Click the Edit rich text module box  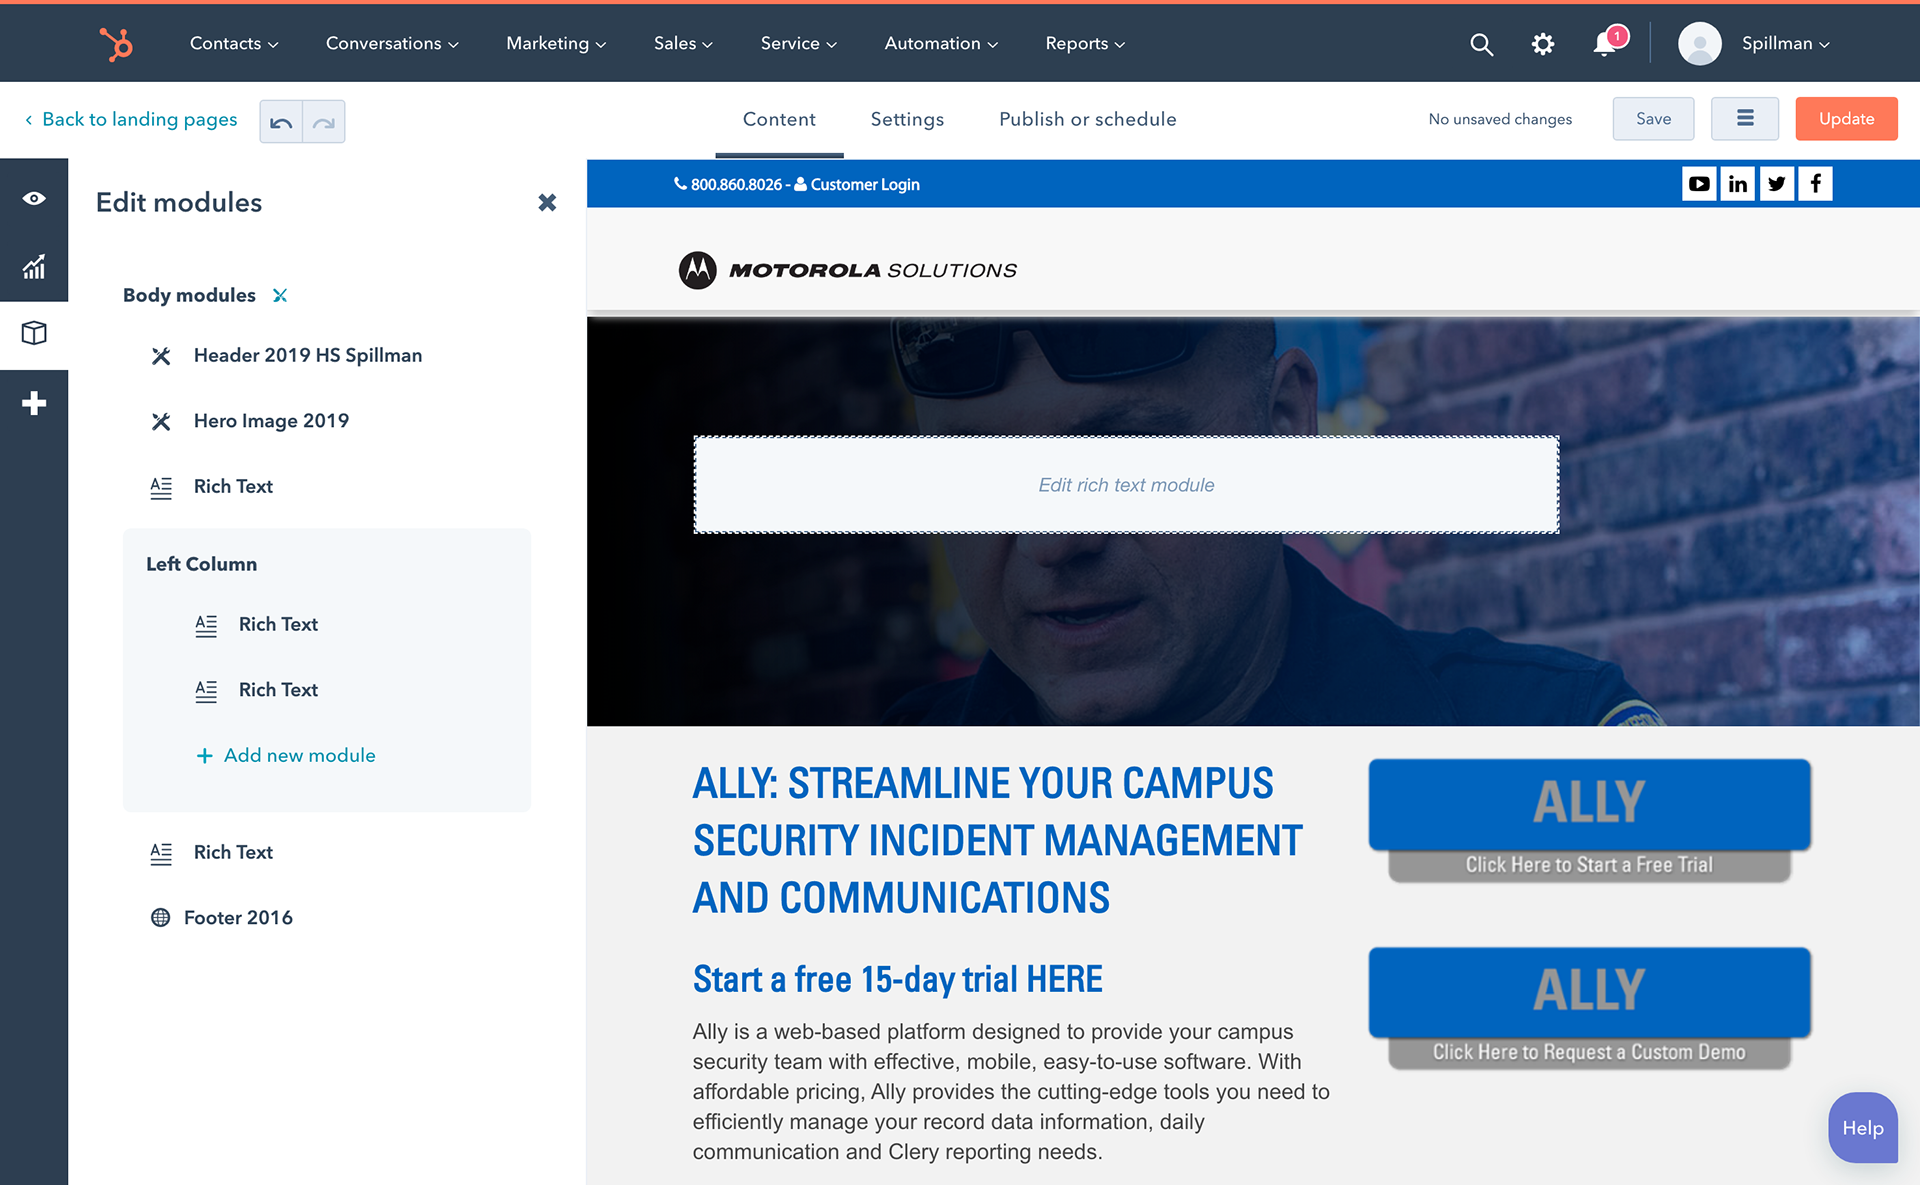pos(1126,485)
